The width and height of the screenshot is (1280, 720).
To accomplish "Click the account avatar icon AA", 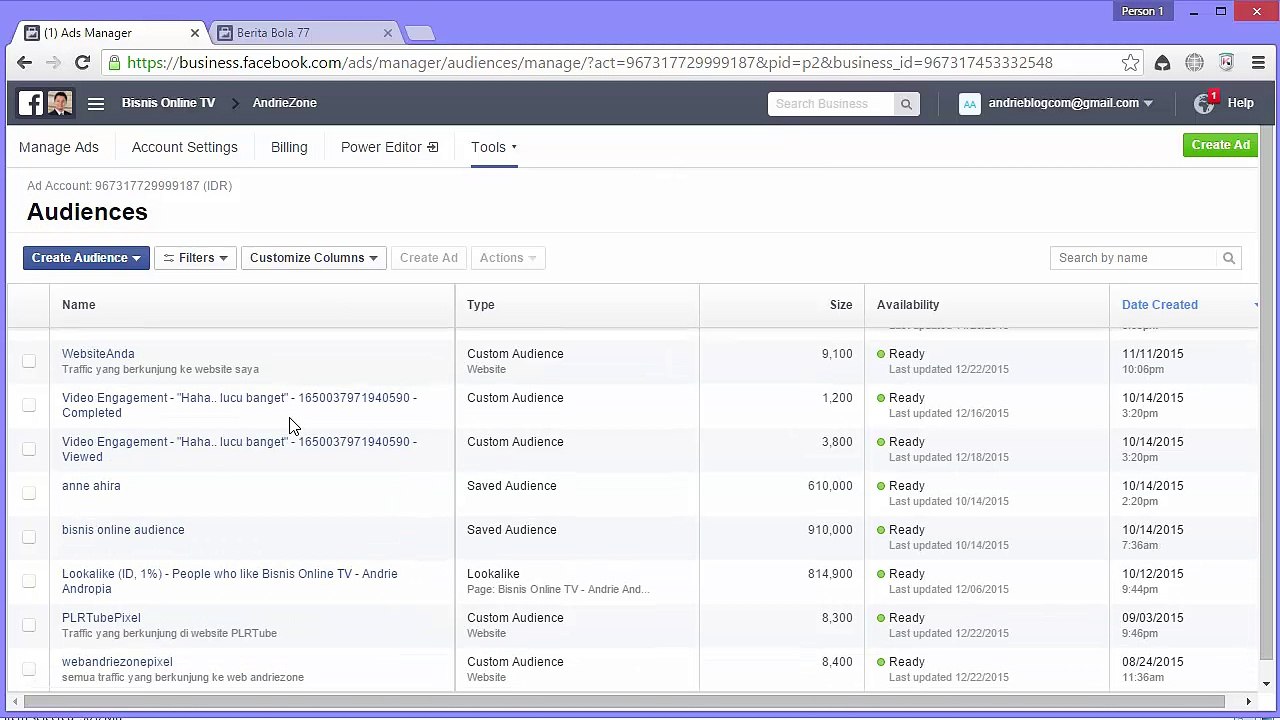I will tap(969, 103).
